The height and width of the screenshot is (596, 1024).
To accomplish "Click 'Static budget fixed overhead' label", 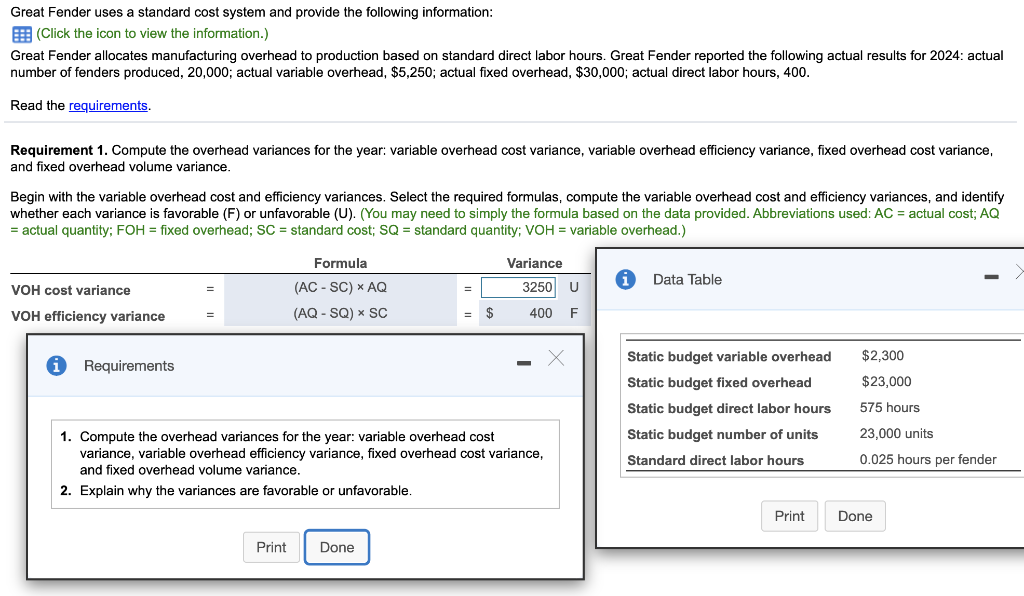I will (719, 383).
